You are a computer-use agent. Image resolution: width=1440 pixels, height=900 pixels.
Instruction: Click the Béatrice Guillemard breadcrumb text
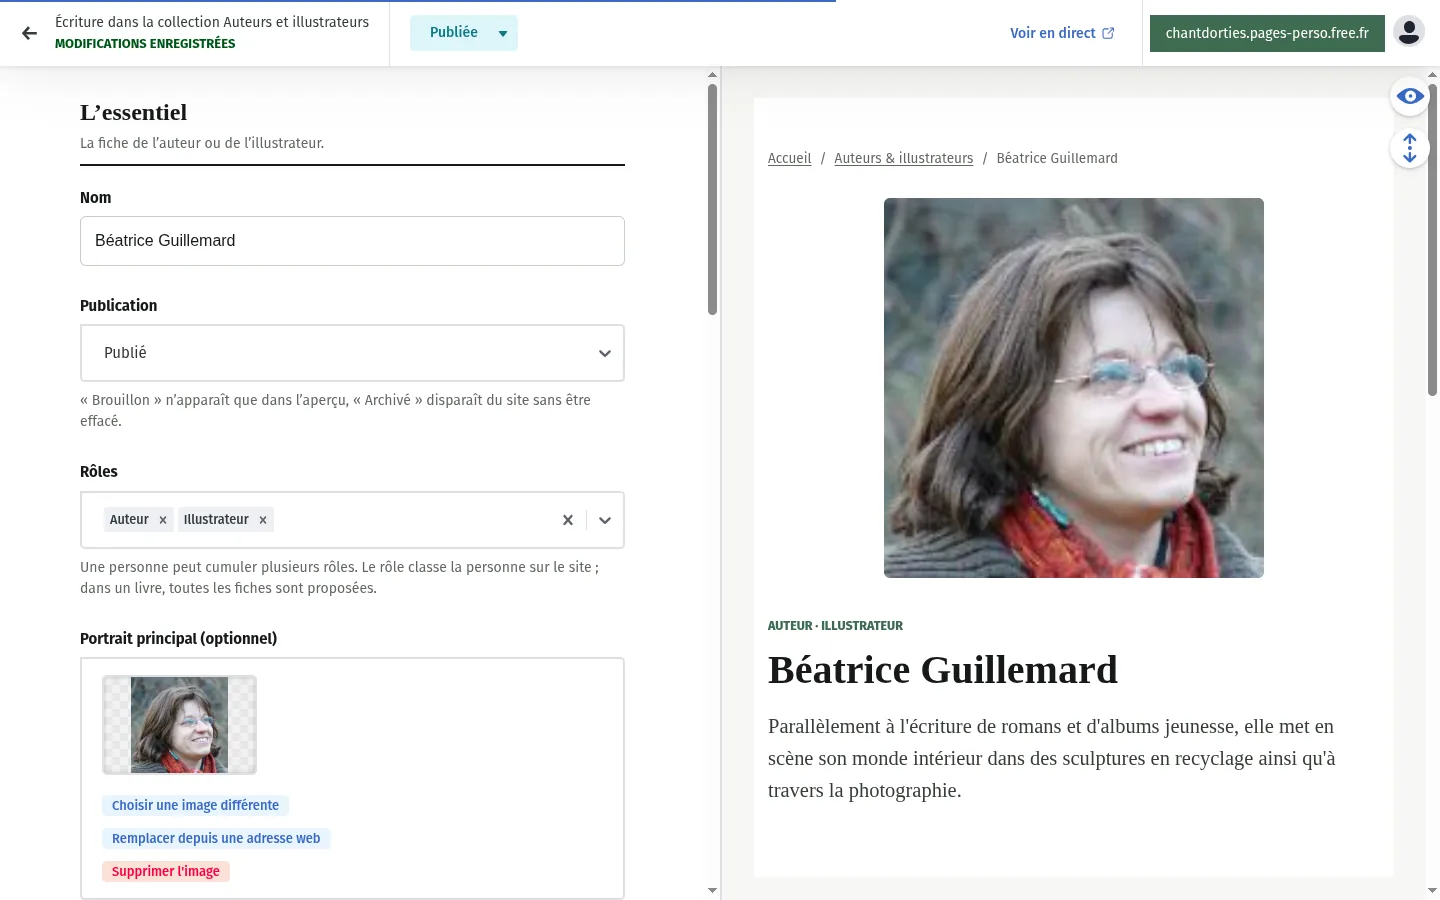pyautogui.click(x=1057, y=158)
